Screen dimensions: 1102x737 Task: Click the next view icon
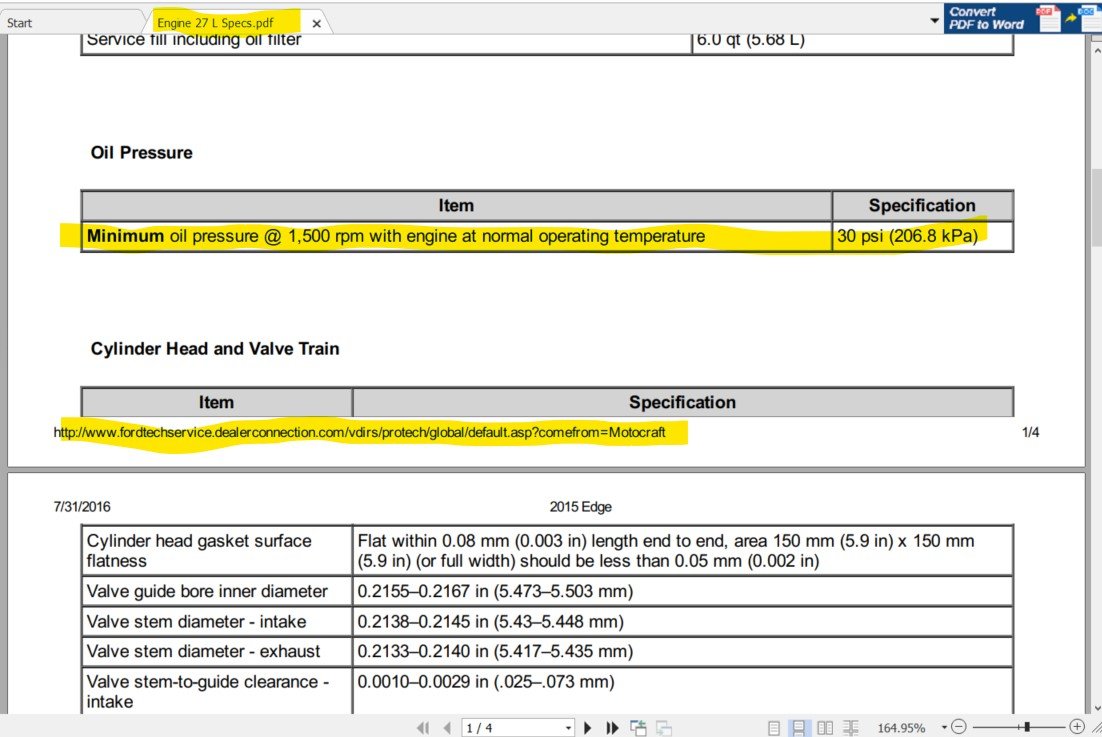[x=663, y=728]
